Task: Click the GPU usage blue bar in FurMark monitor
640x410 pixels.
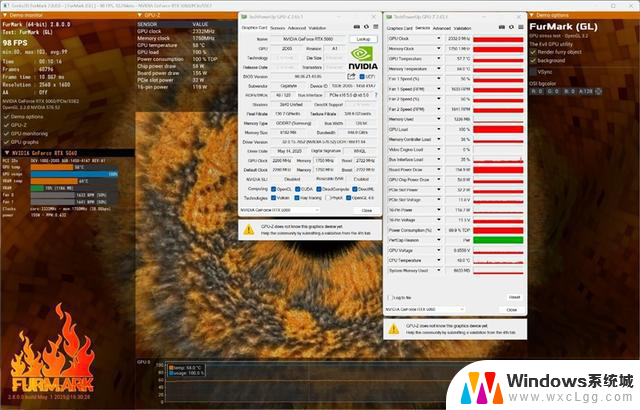Action: point(74,174)
